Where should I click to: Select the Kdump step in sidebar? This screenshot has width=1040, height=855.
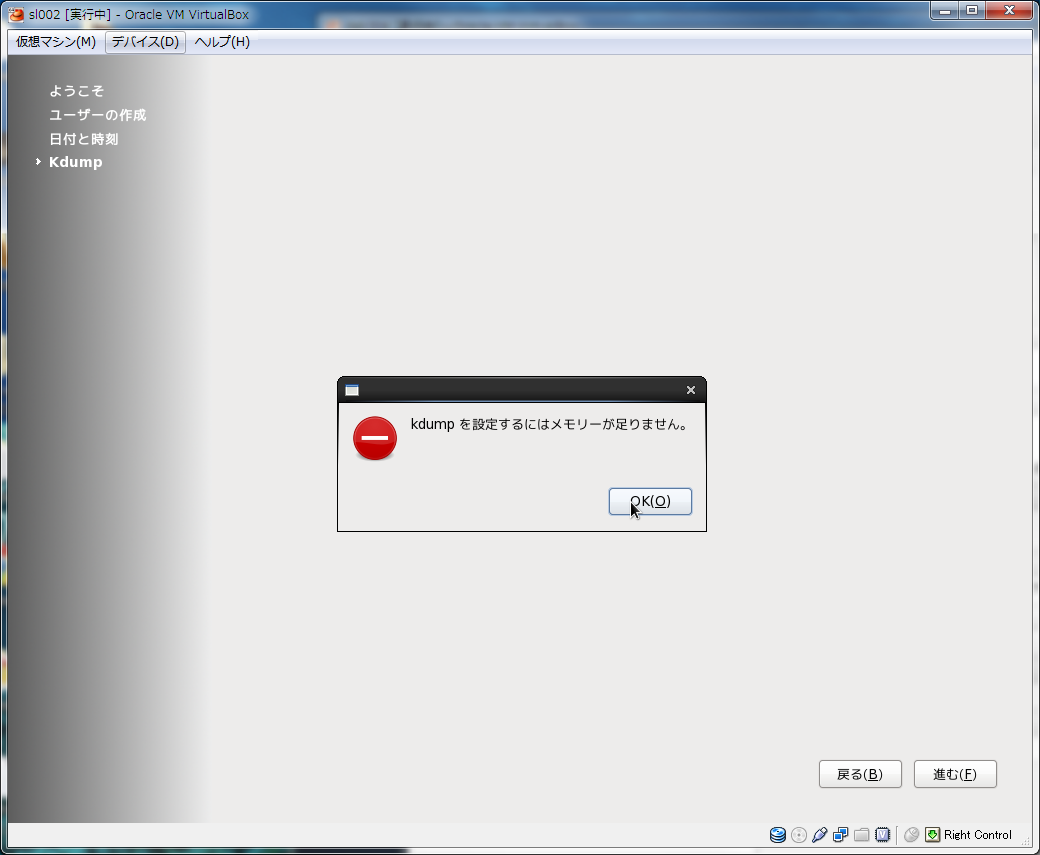(76, 162)
